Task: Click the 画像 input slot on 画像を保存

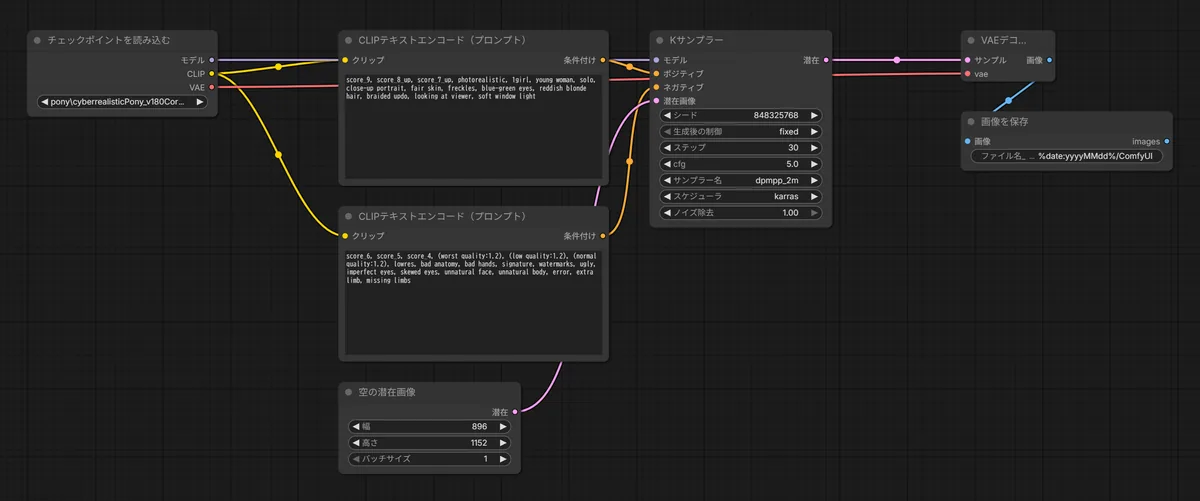Action: [x=967, y=141]
